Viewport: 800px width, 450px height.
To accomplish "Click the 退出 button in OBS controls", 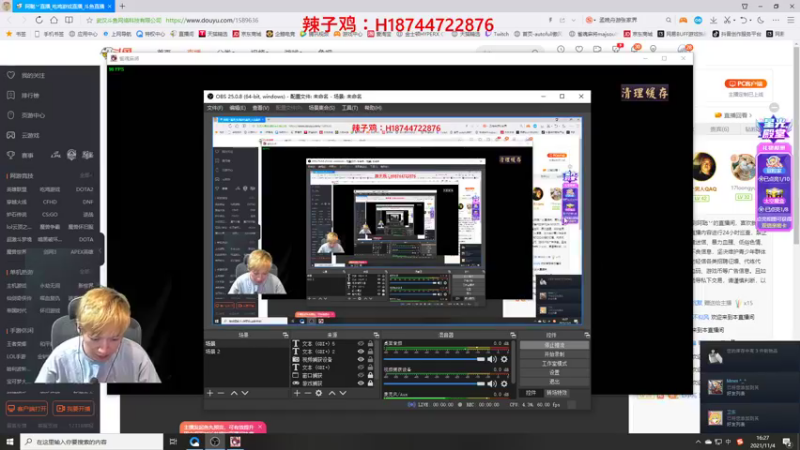I will tap(554, 382).
